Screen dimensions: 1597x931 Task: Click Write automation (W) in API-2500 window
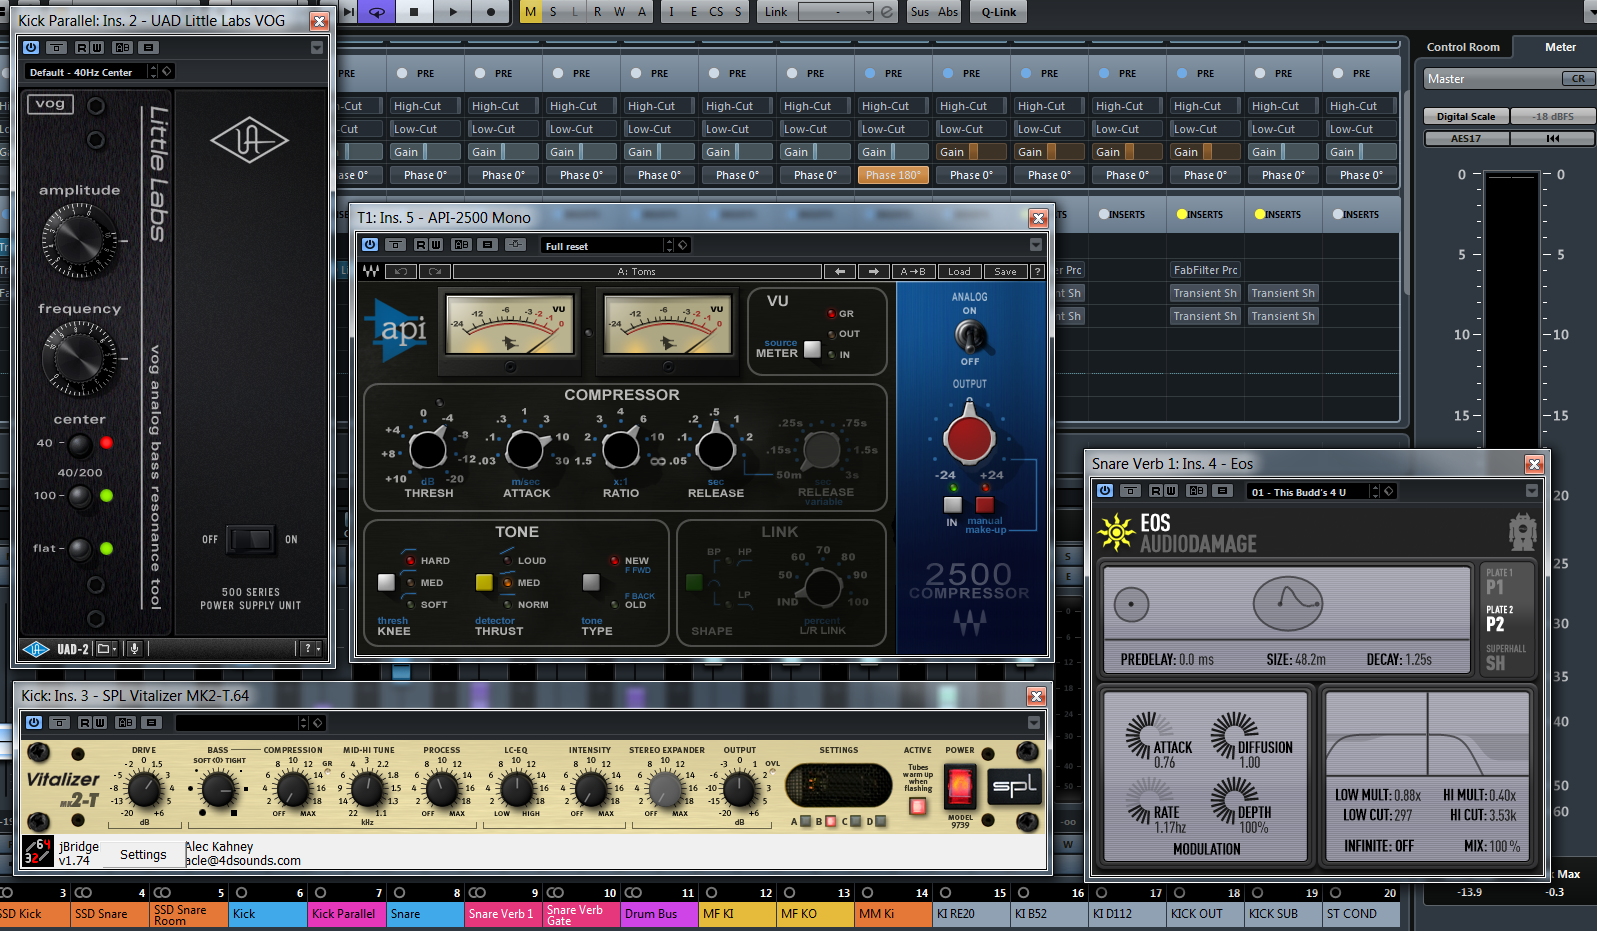(436, 245)
